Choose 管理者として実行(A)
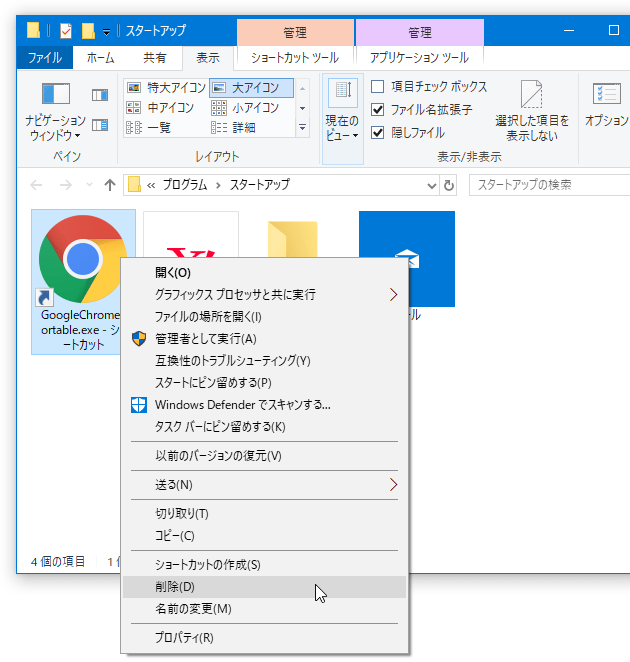The image size is (630, 662). [x=265, y=339]
